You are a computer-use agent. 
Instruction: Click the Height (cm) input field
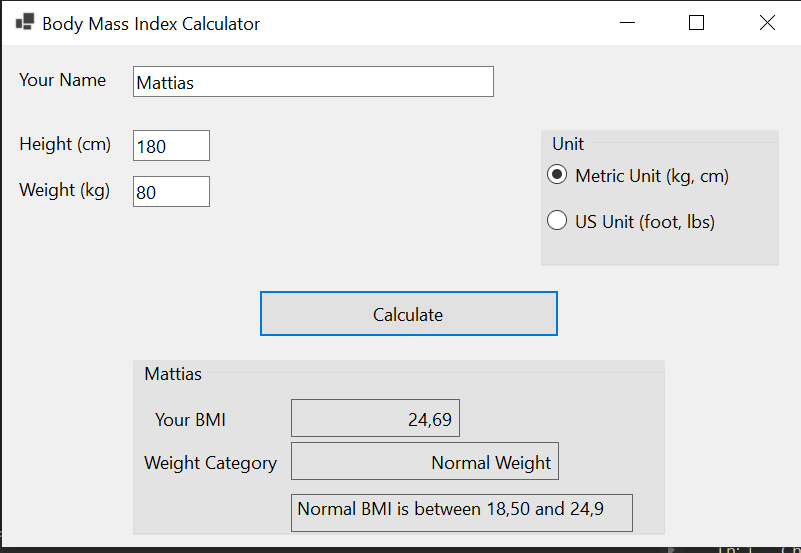(x=171, y=146)
